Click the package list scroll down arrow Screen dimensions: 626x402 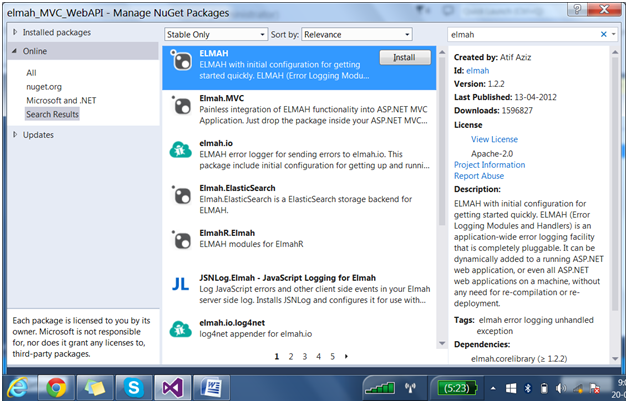(442, 343)
